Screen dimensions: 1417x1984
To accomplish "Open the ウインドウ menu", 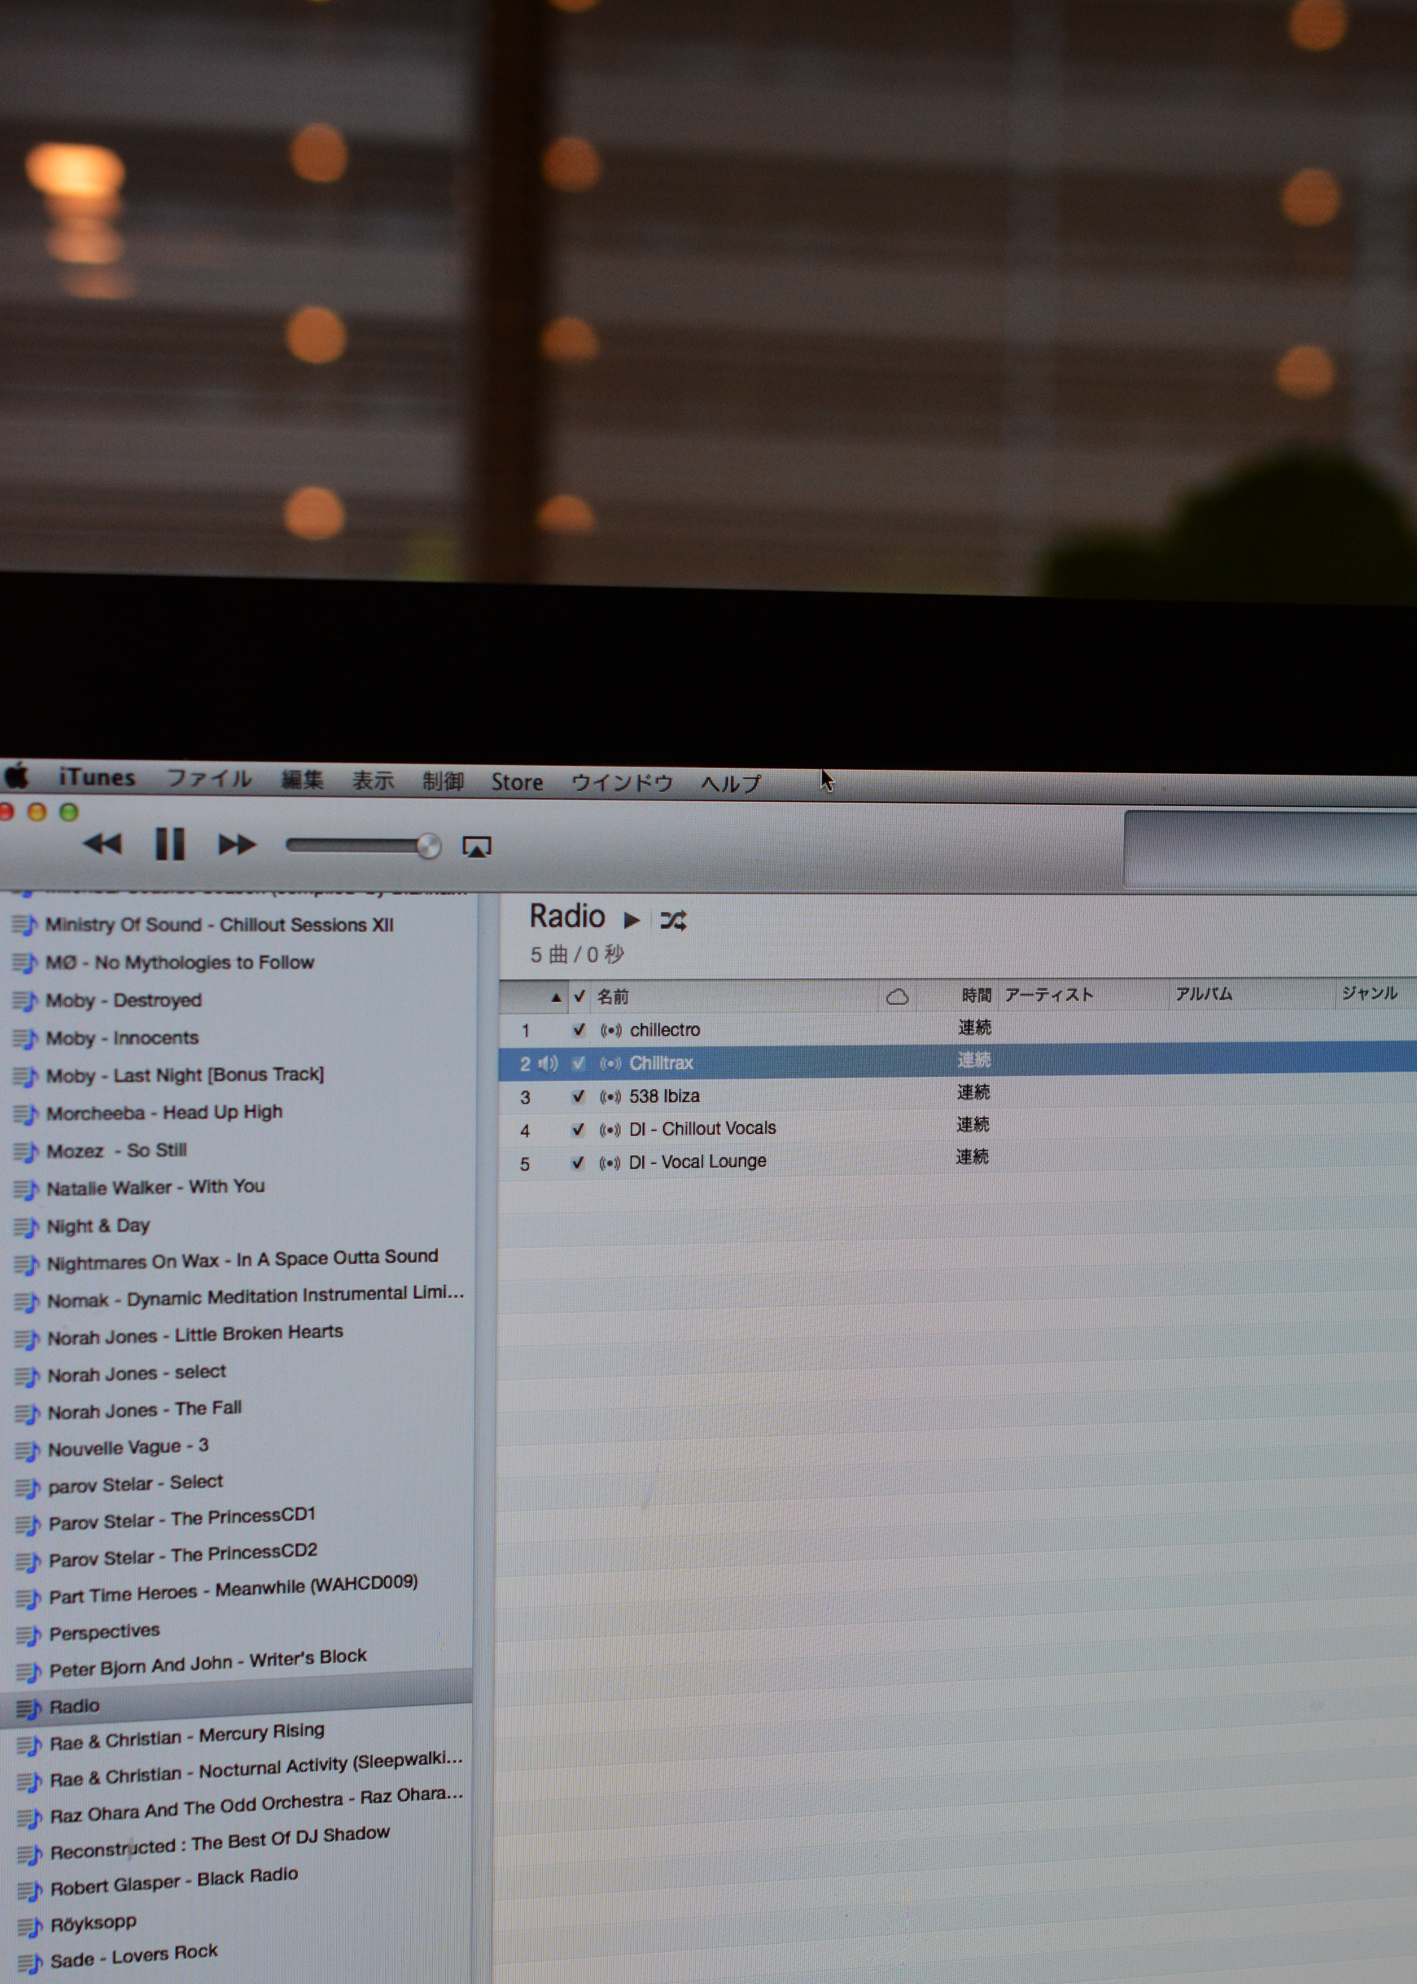I will [621, 782].
